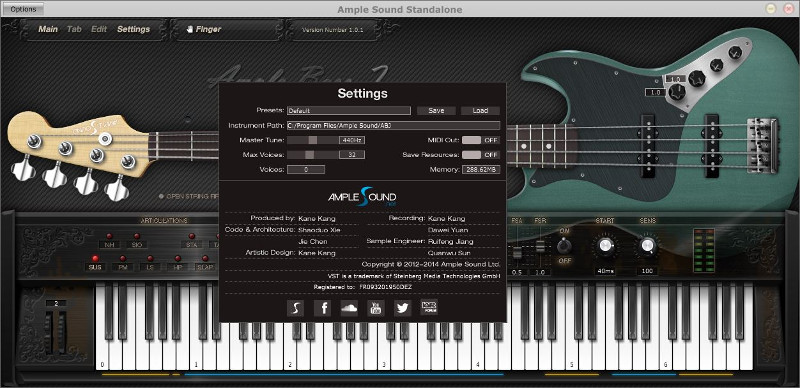Click the START knob

605,246
